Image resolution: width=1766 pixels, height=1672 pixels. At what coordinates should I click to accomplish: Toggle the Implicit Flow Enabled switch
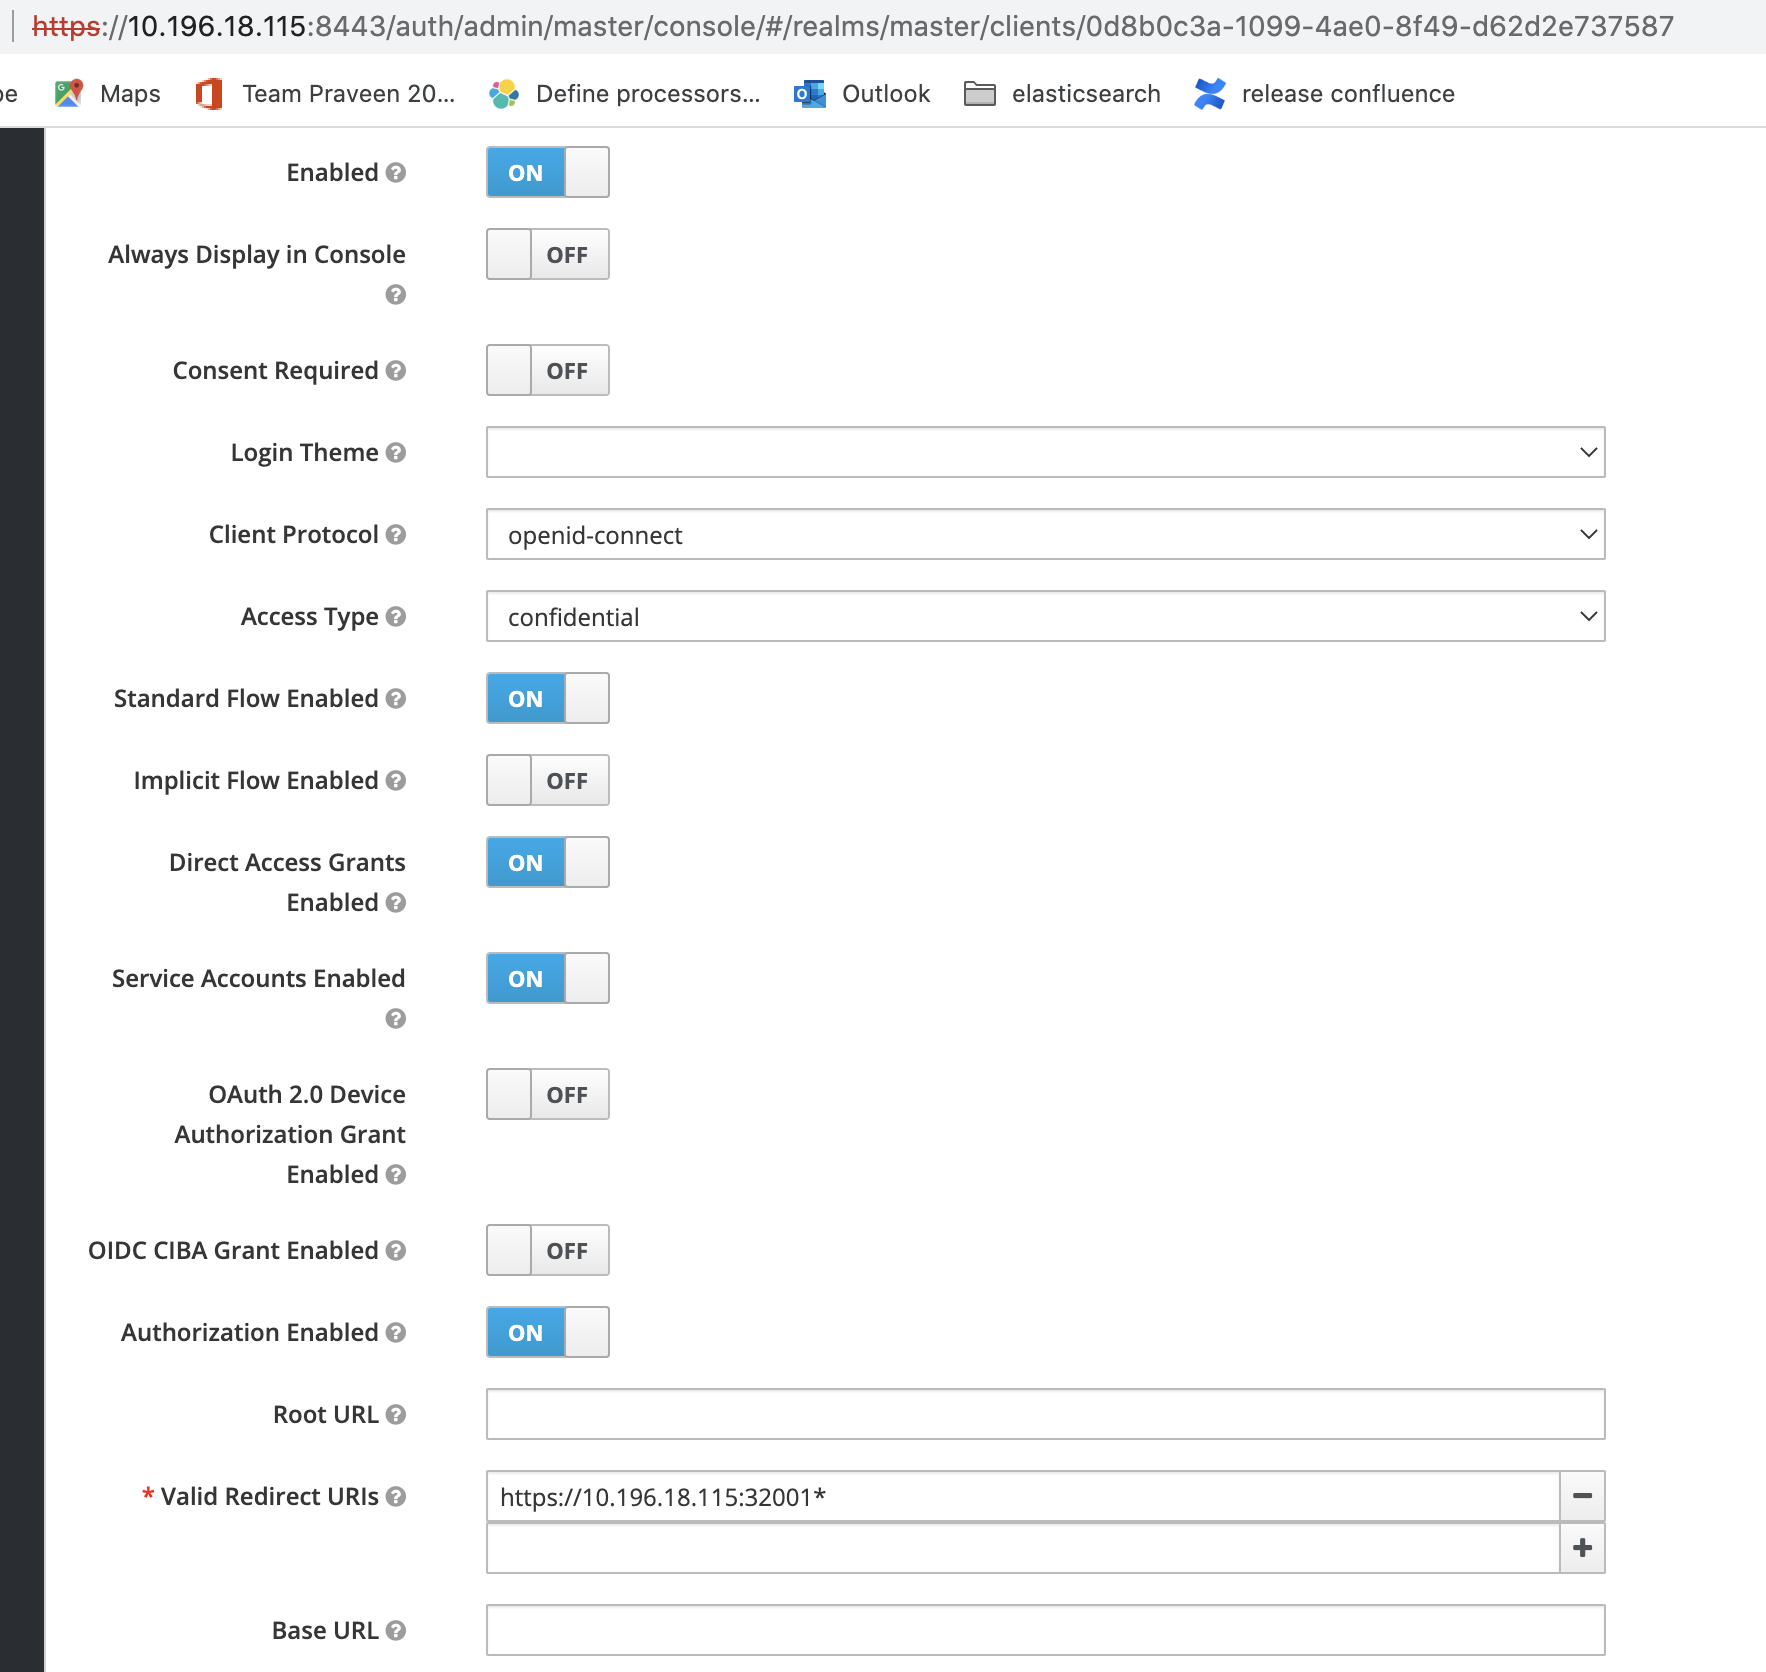[547, 781]
